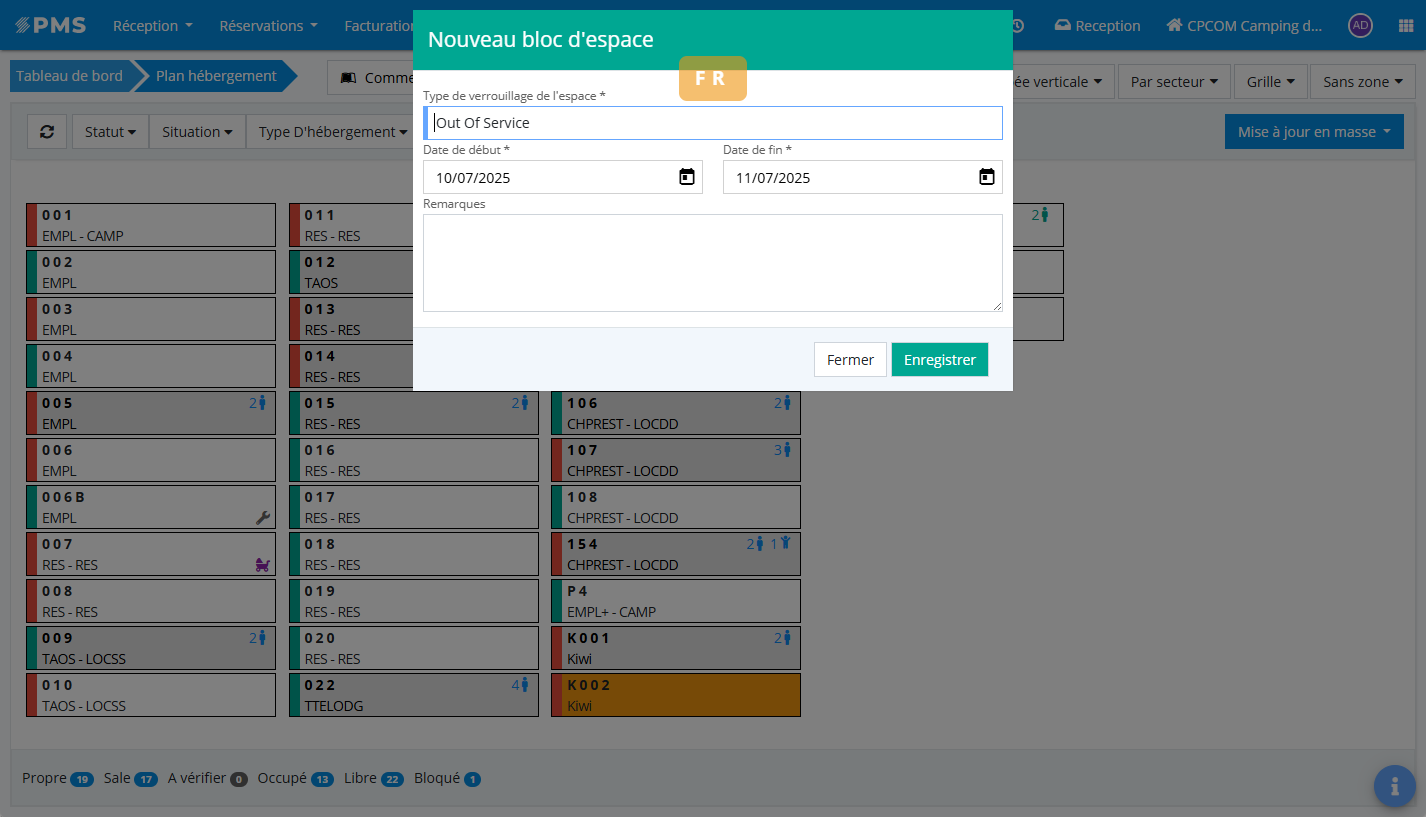Viewport: 1426px width, 817px height.
Task: Expand the Situation filter dropdown
Action: pos(197,131)
